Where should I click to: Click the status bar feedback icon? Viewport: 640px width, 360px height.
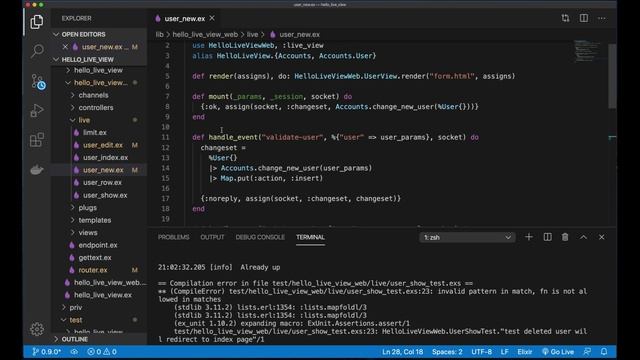[587, 352]
